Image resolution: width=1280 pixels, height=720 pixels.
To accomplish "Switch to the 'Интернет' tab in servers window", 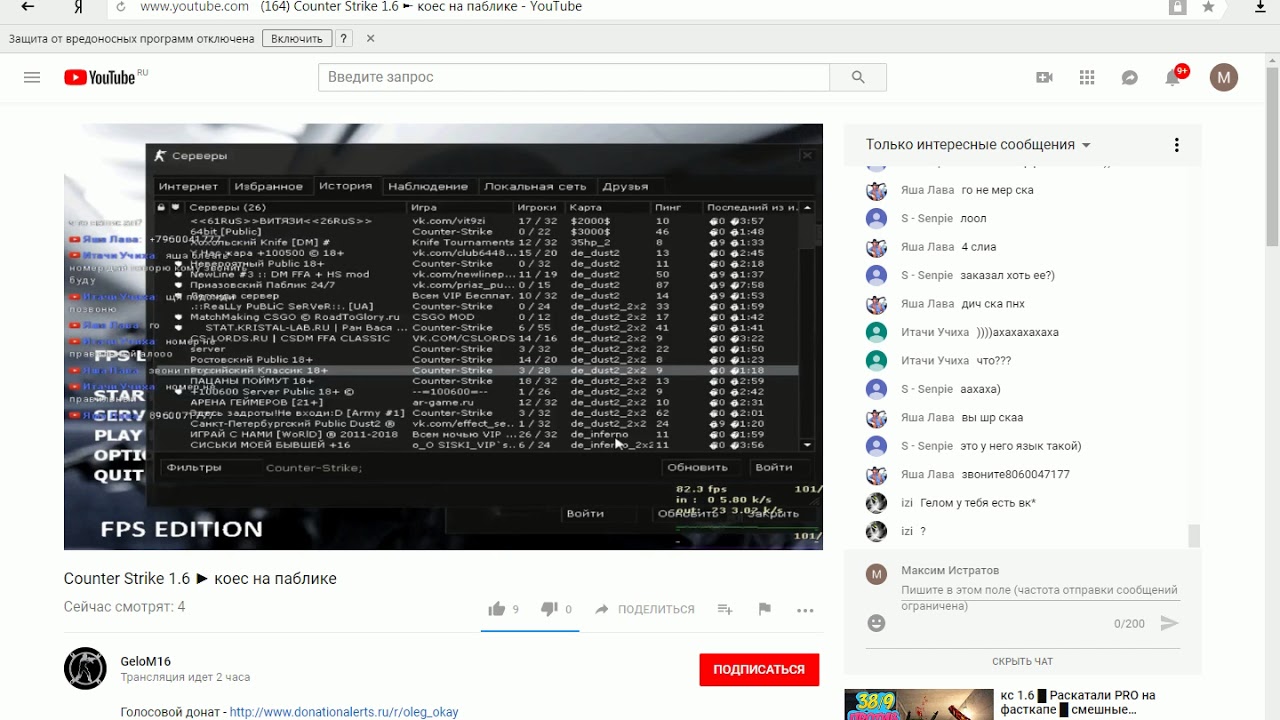I will pos(188,186).
